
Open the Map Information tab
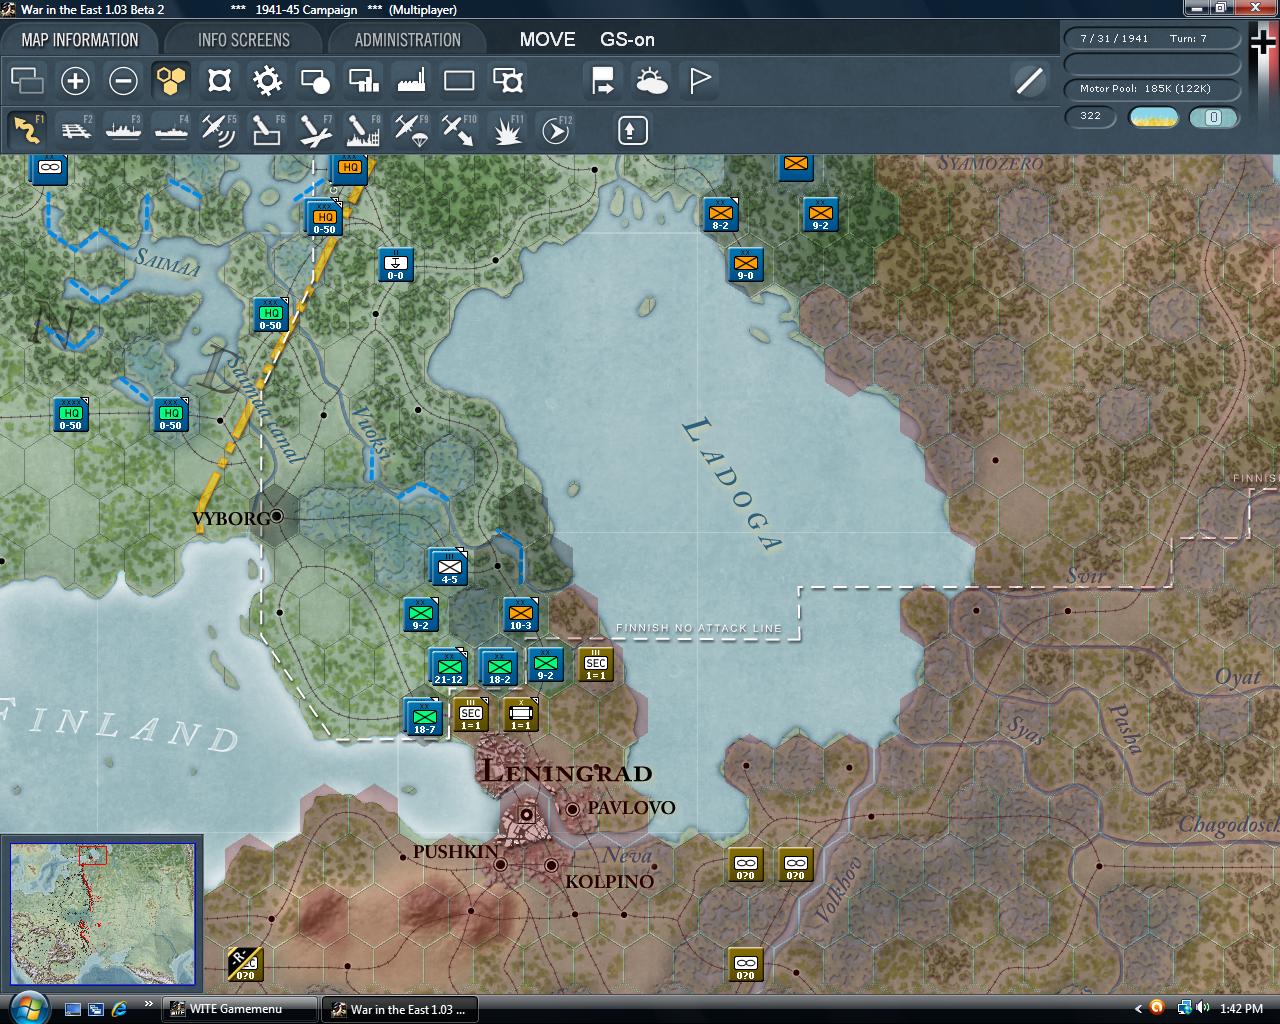point(80,40)
